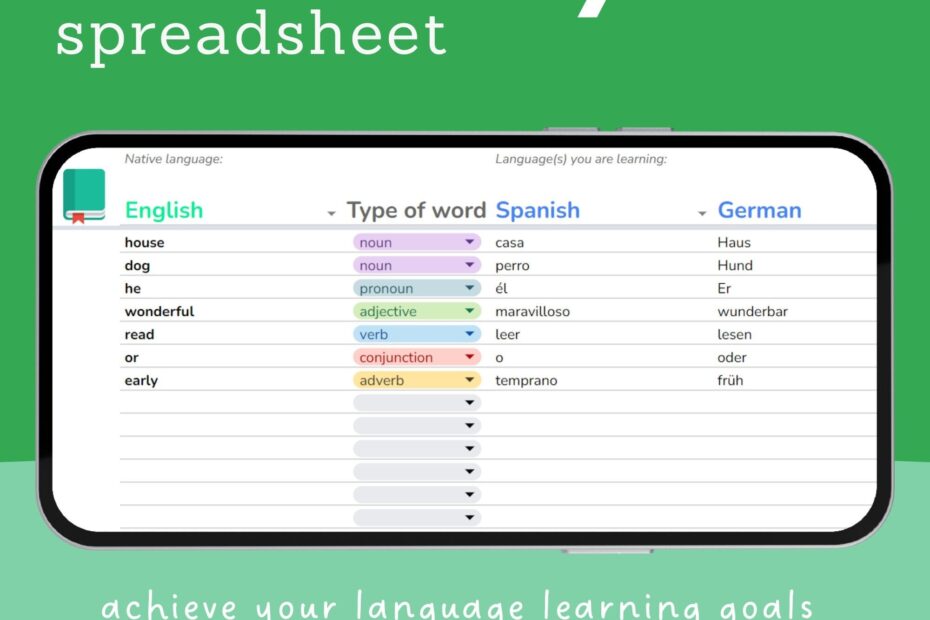Select the English cell he
930x620 pixels.
(133, 288)
